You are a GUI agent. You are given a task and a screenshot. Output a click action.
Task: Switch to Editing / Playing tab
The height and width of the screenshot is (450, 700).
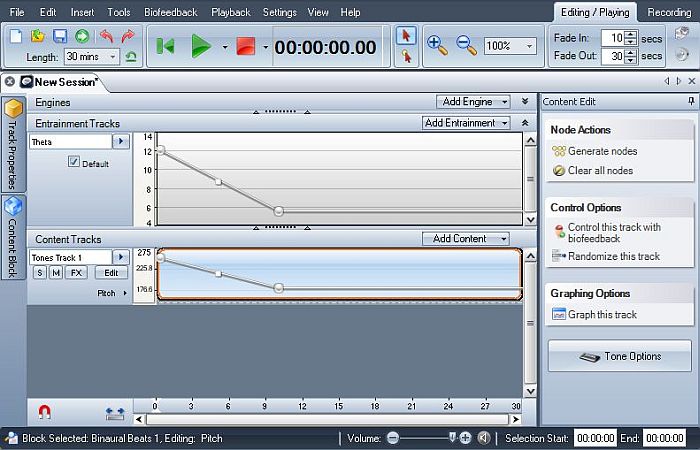[595, 12]
